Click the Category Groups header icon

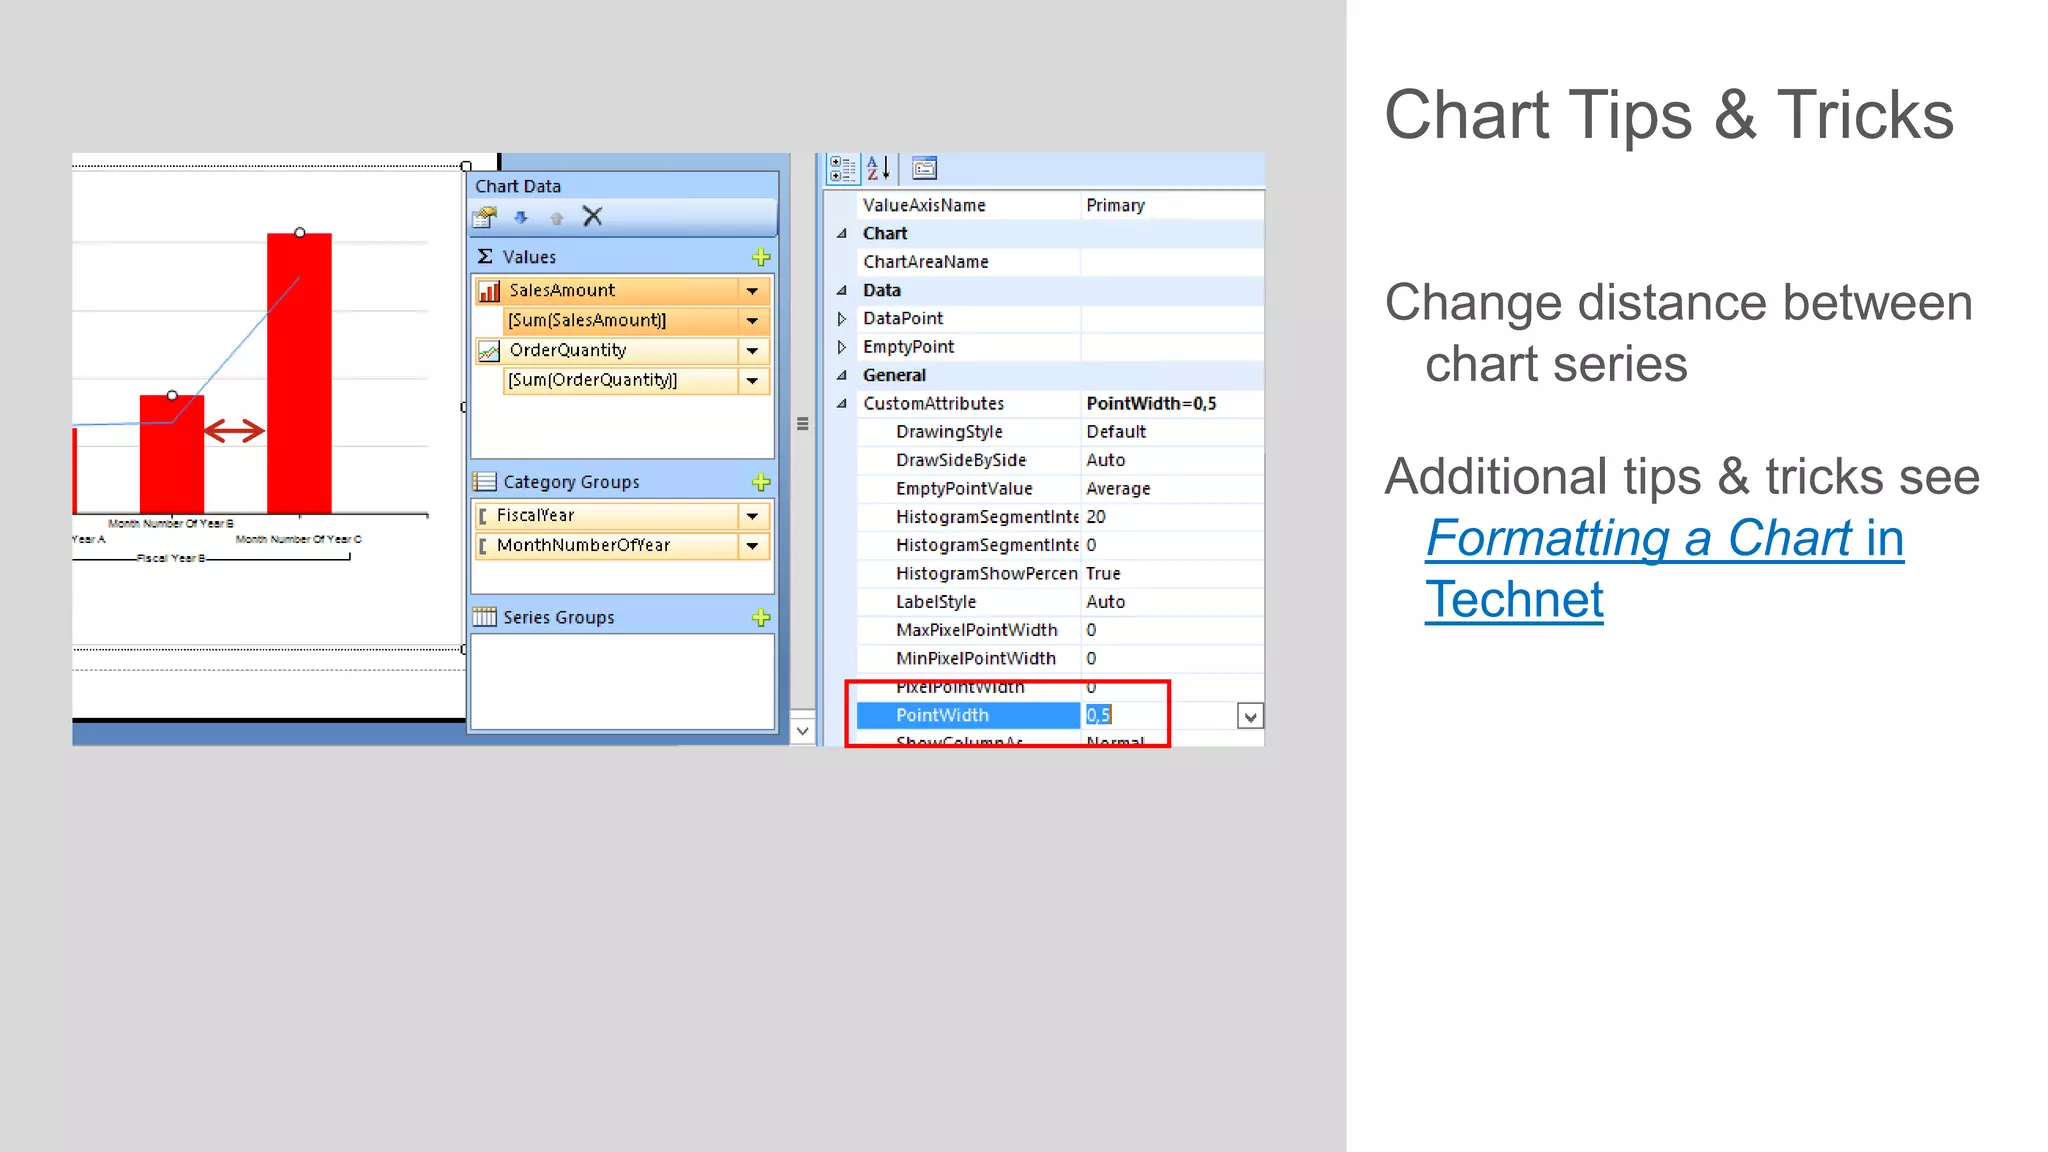485,482
